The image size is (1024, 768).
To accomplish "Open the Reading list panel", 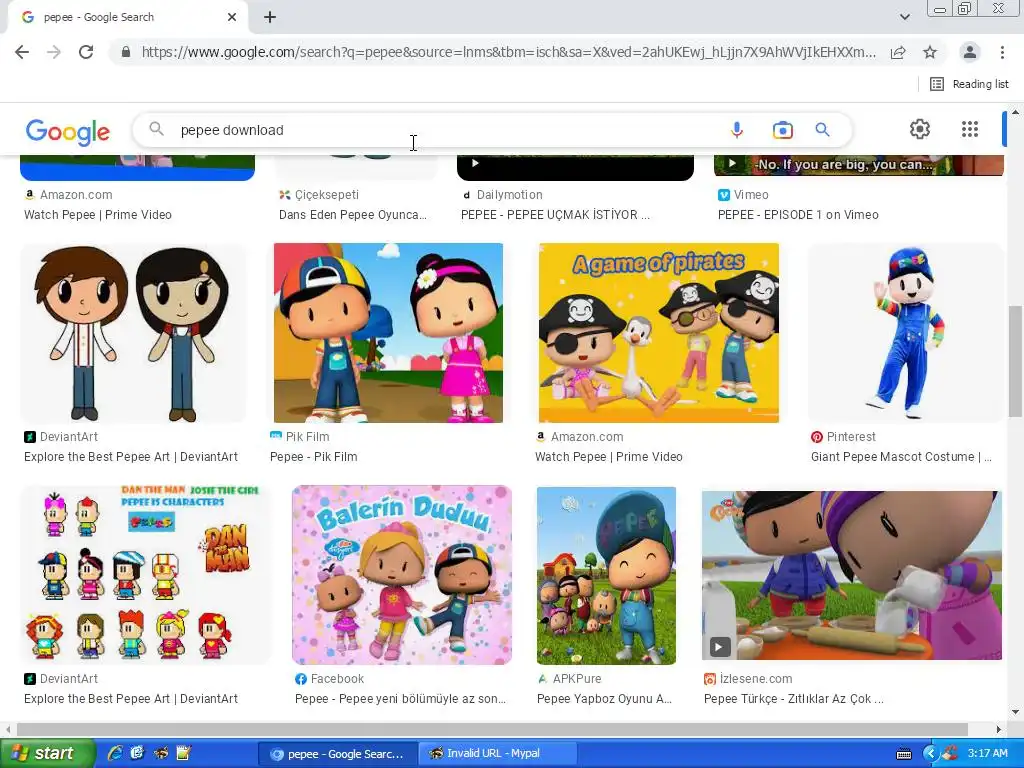I will [969, 84].
